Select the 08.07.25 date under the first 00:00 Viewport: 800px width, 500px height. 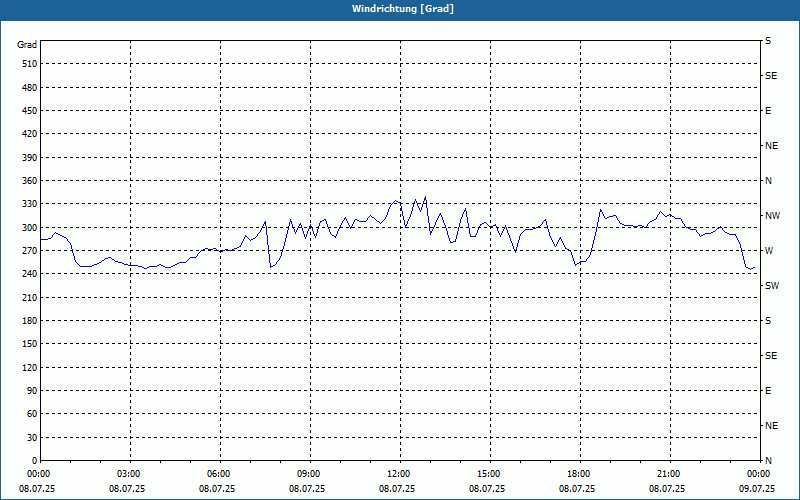(37, 489)
